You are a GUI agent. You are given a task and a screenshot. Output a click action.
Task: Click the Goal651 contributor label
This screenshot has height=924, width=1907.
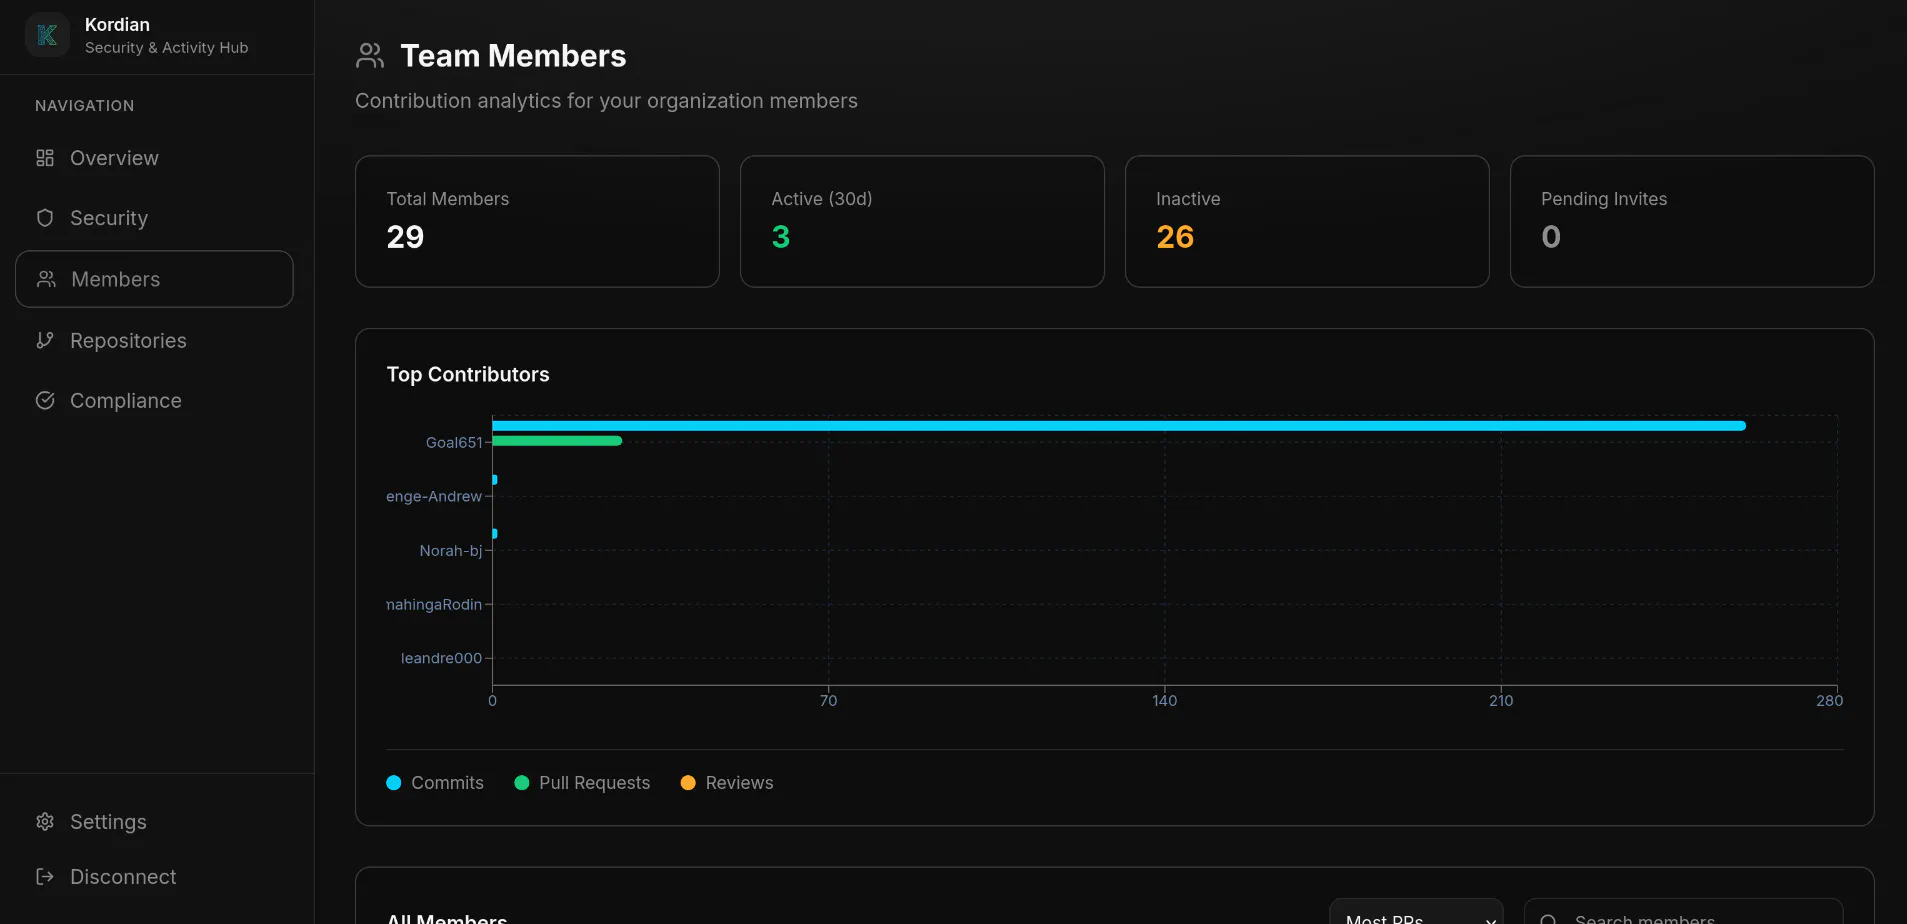[454, 443]
